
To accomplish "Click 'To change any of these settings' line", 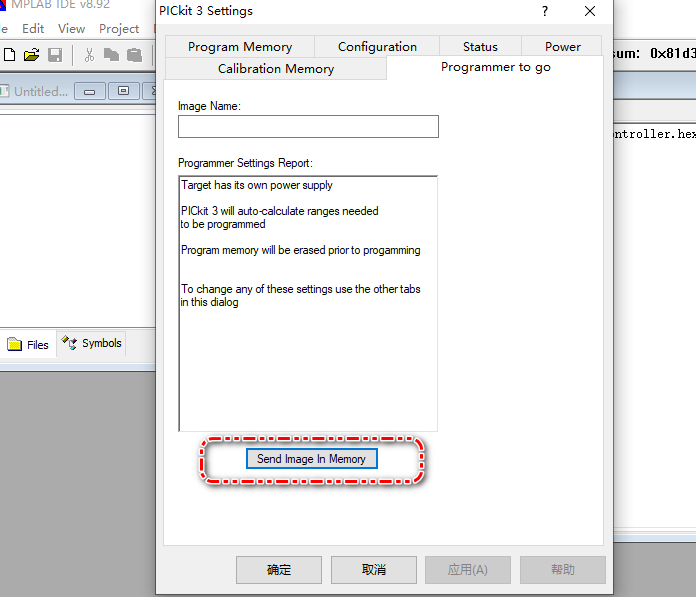I will pyautogui.click(x=301, y=289).
